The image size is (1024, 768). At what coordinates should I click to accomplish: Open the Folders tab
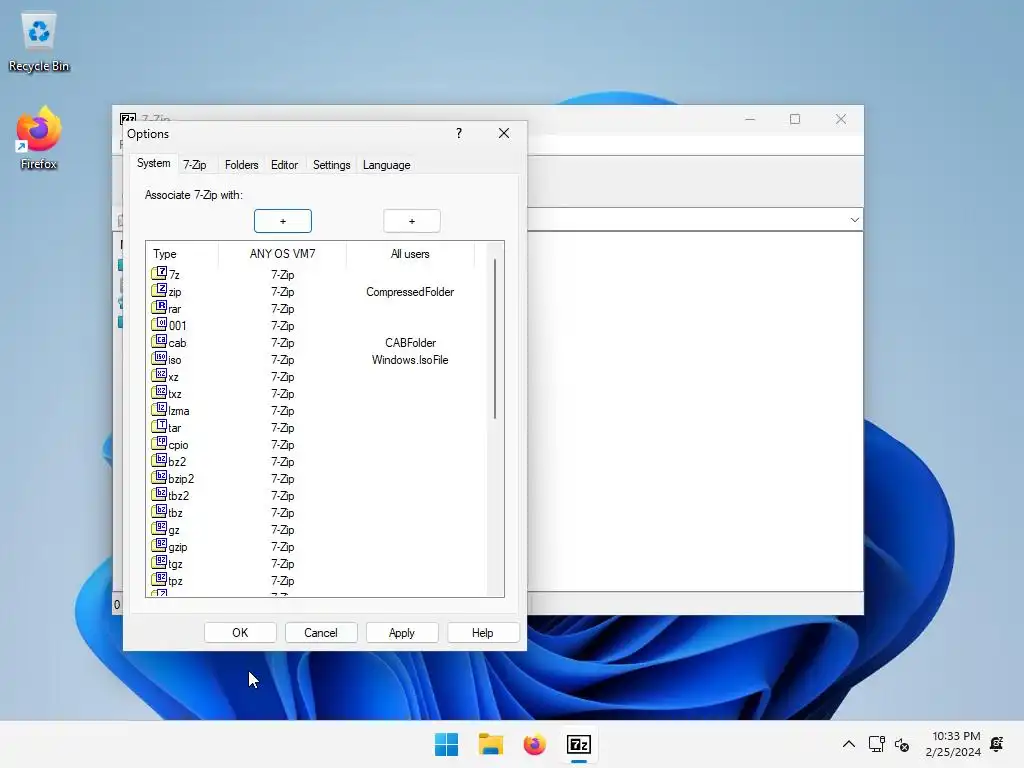242,165
